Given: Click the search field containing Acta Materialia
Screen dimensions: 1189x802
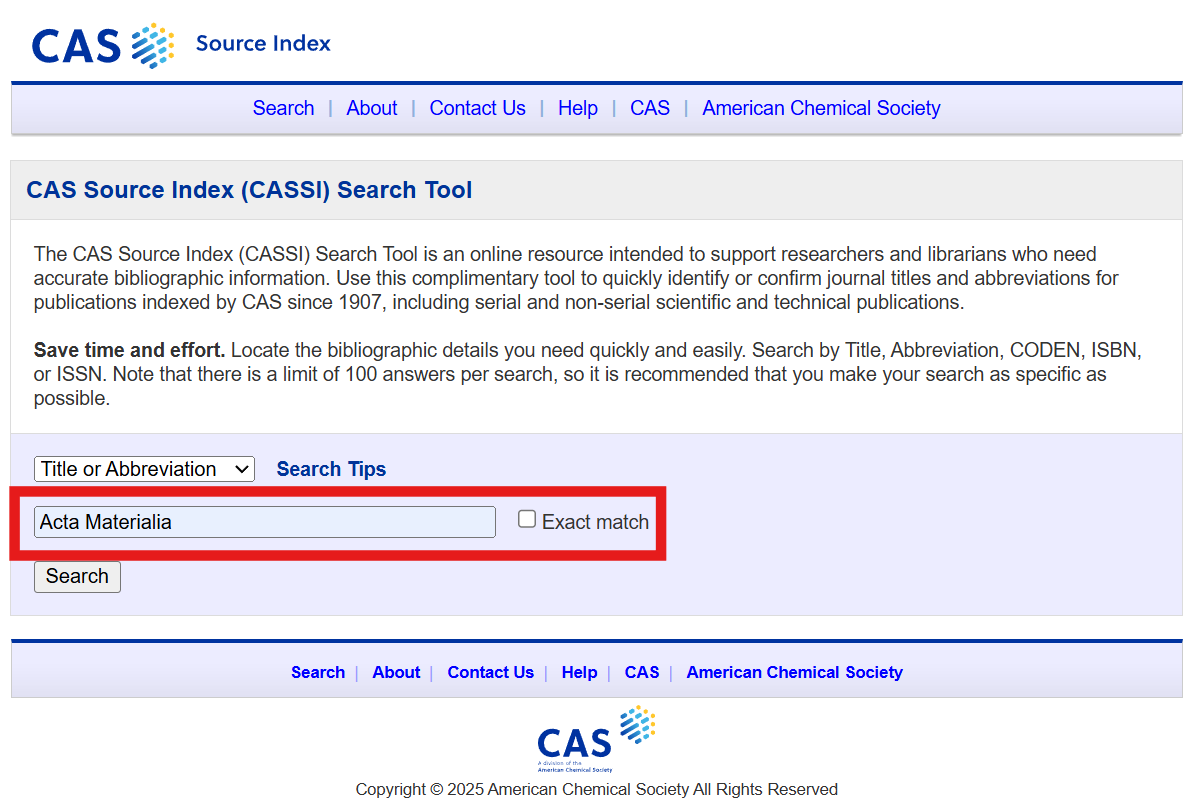Looking at the screenshot, I should coord(265,522).
